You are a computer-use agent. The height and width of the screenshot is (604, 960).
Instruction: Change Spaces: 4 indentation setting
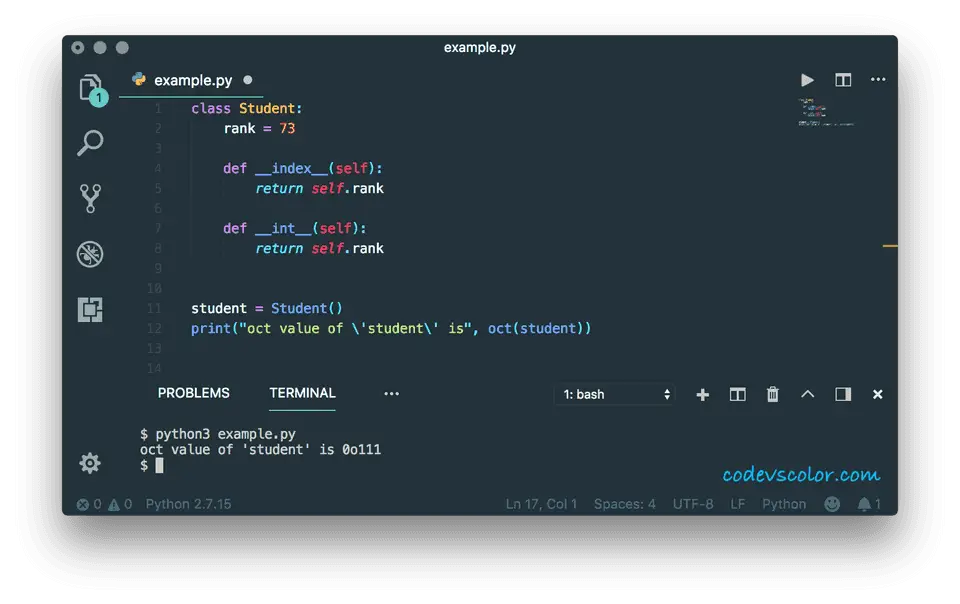coord(624,504)
